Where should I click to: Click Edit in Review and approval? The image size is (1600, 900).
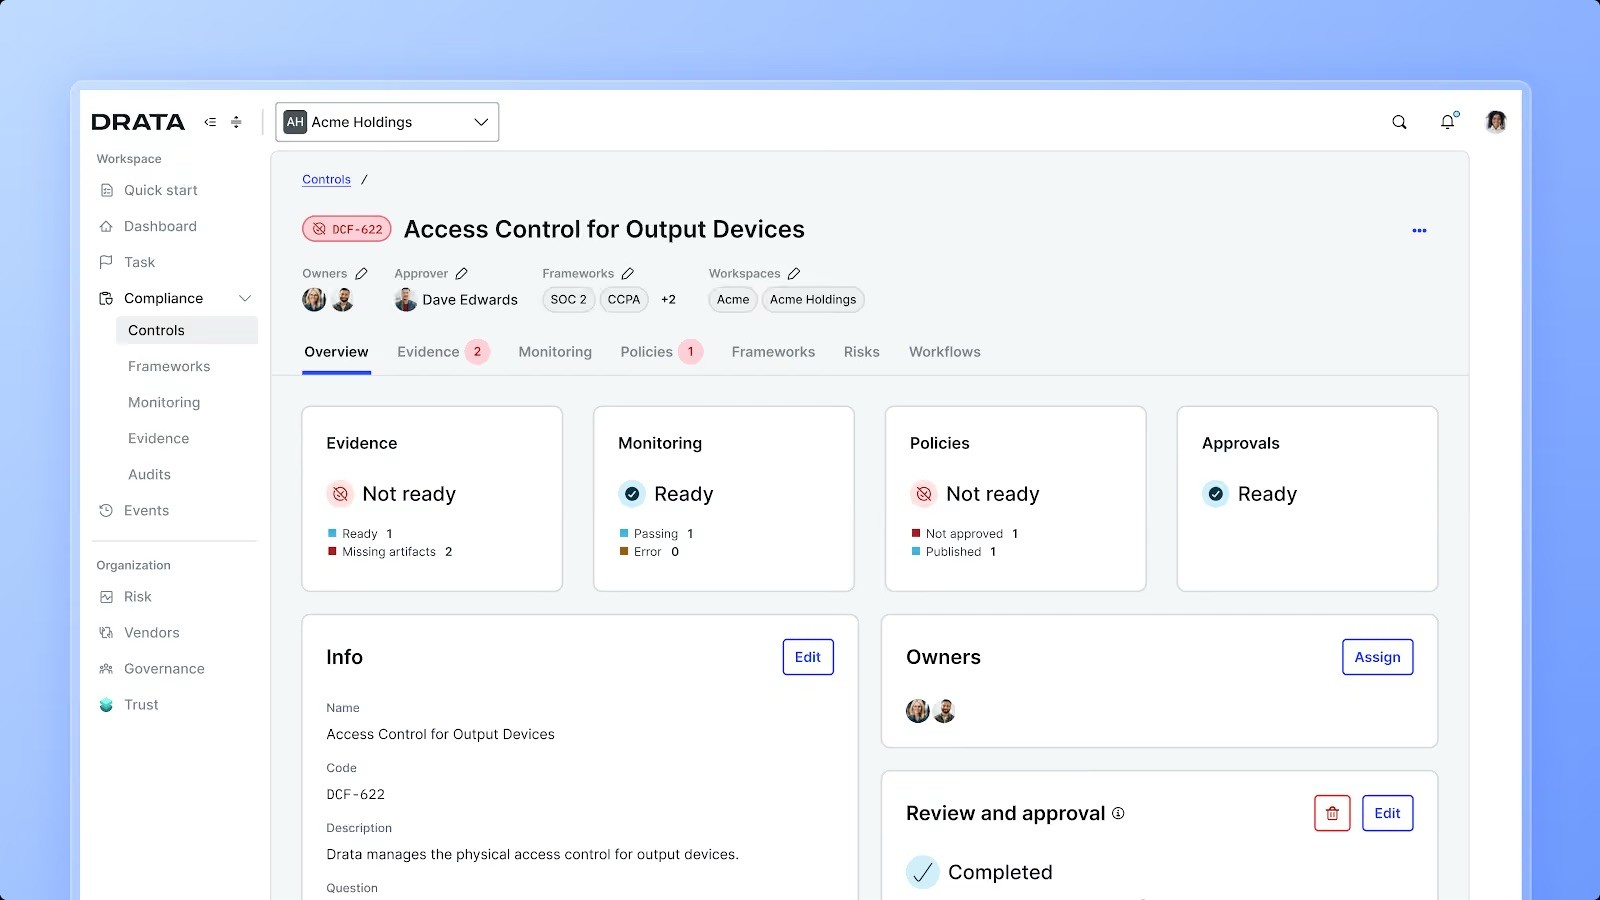(1388, 813)
